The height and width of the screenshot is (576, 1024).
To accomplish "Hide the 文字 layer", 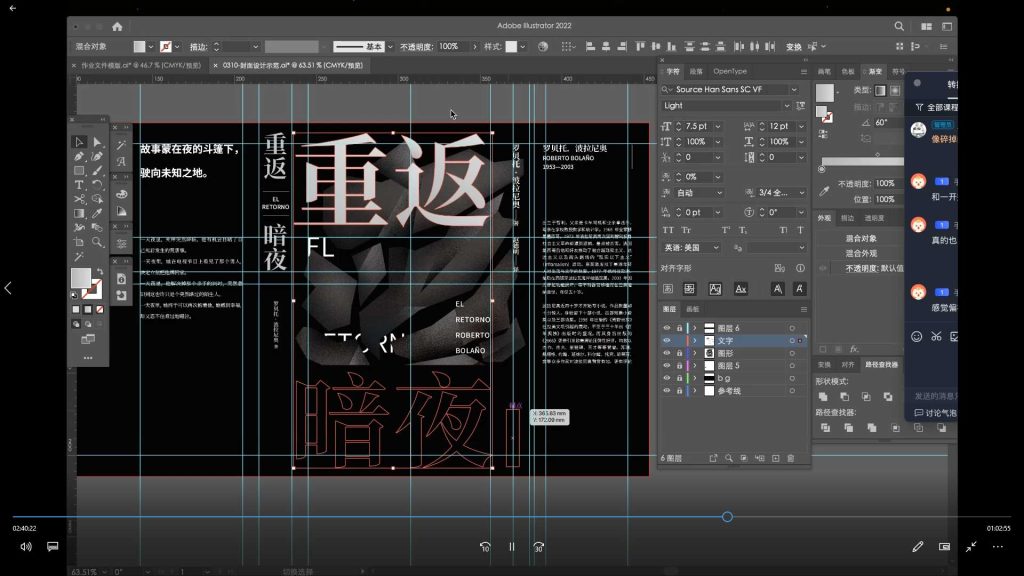I will coord(665,340).
